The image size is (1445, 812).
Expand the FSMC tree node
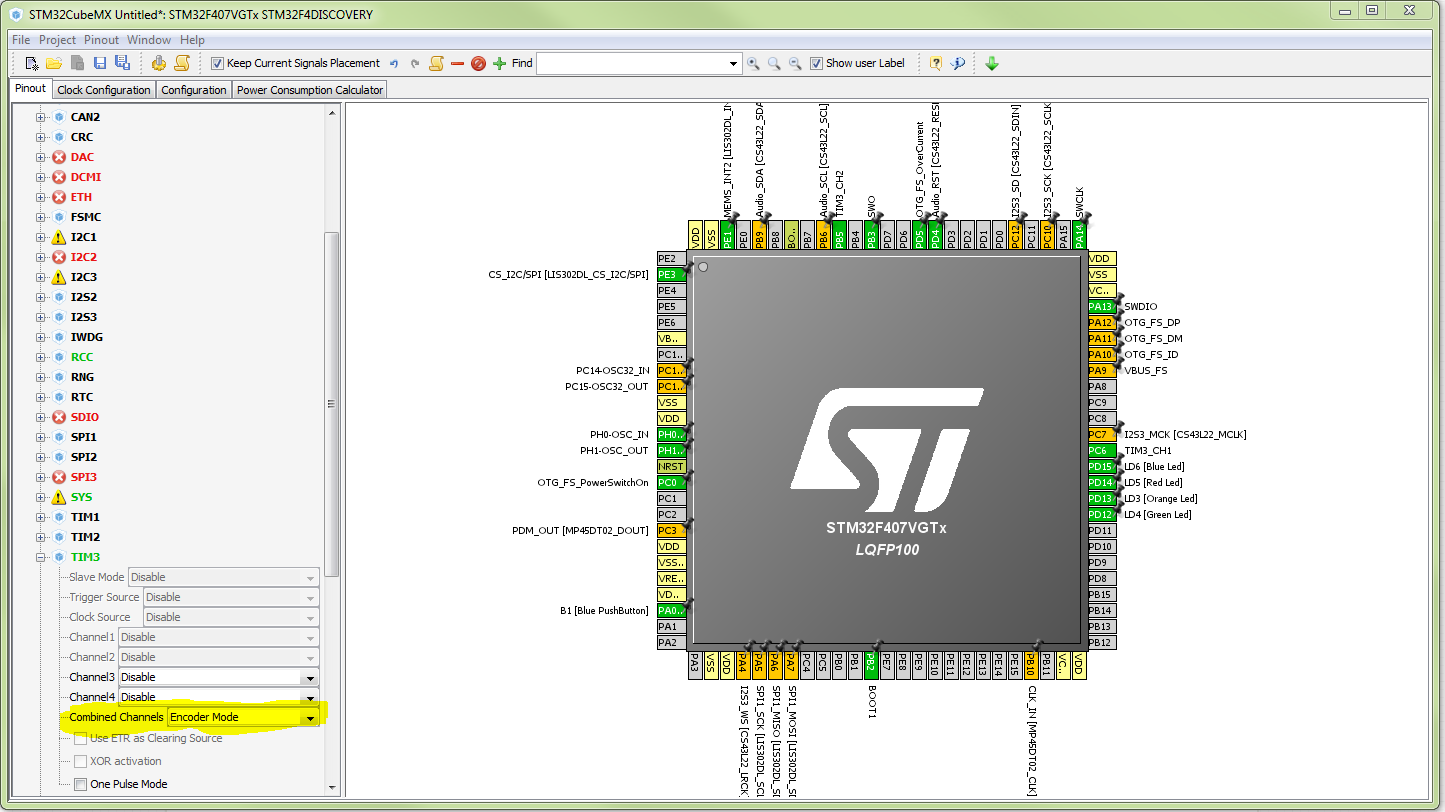41,217
